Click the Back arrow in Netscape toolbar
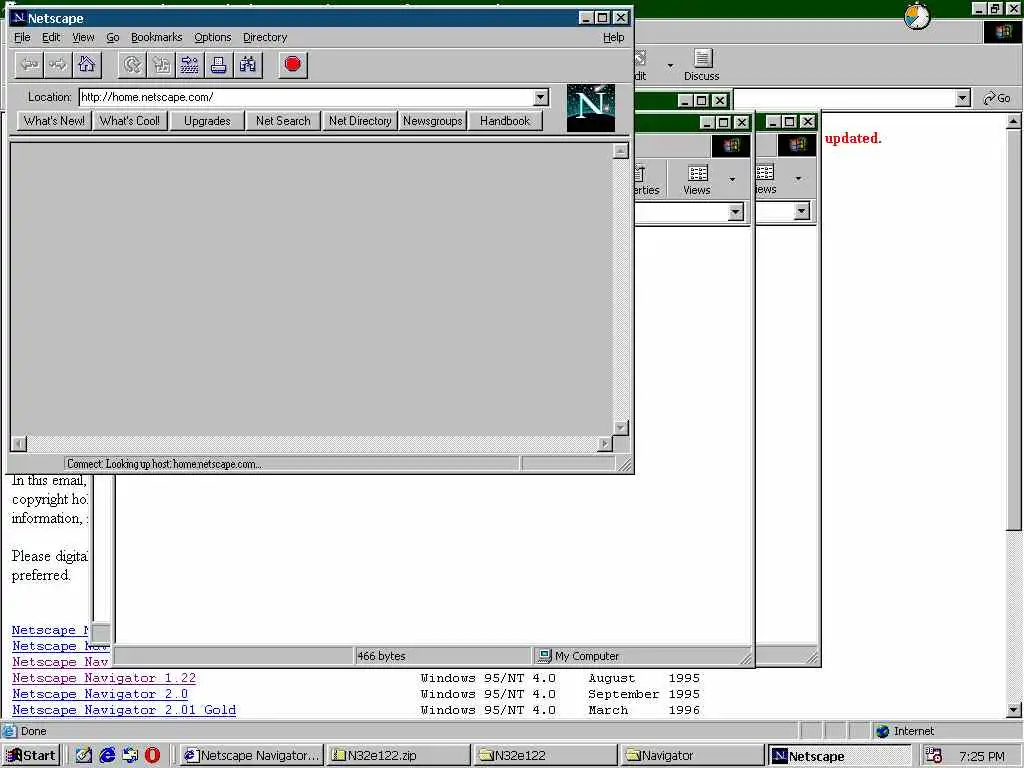 coord(29,65)
